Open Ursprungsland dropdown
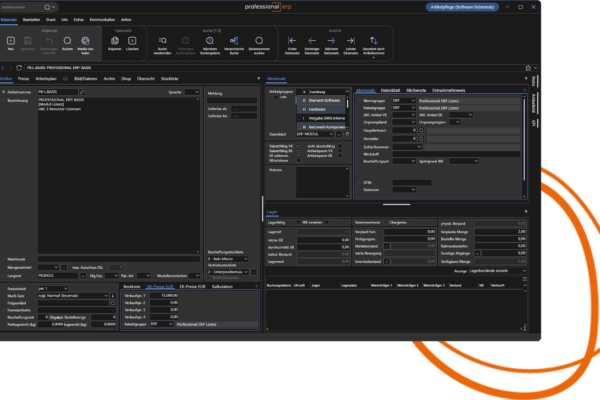The width and height of the screenshot is (600, 400). click(x=404, y=122)
